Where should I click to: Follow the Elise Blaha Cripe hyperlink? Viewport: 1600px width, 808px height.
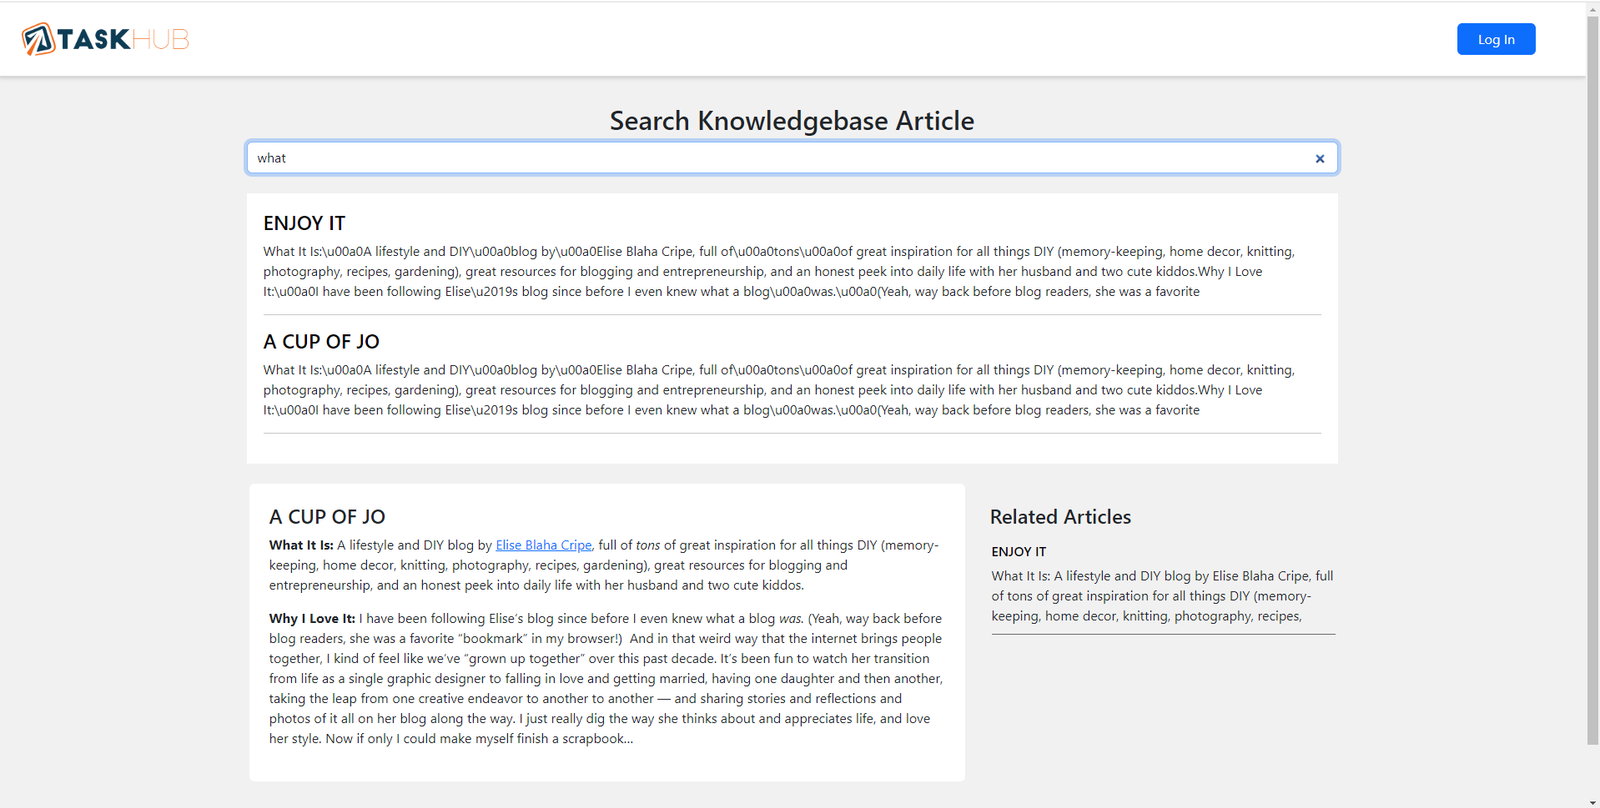click(x=543, y=545)
